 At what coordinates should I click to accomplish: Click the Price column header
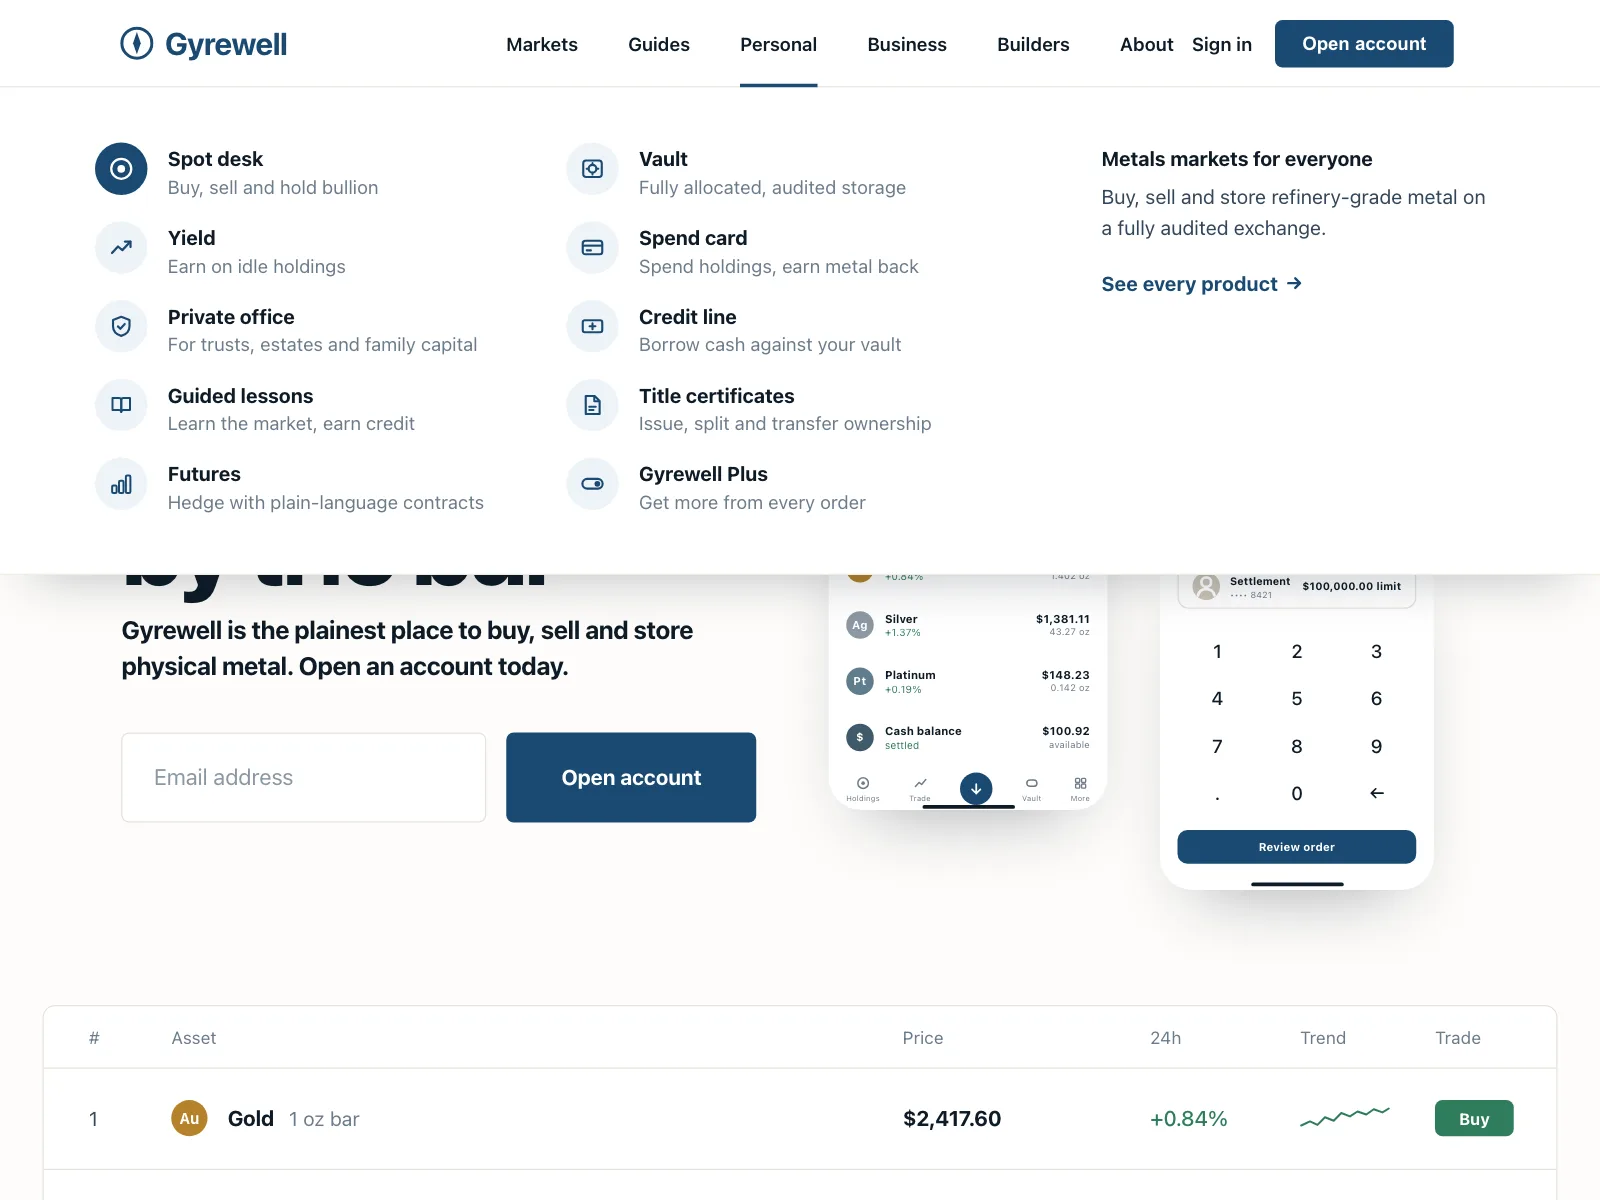point(923,1038)
